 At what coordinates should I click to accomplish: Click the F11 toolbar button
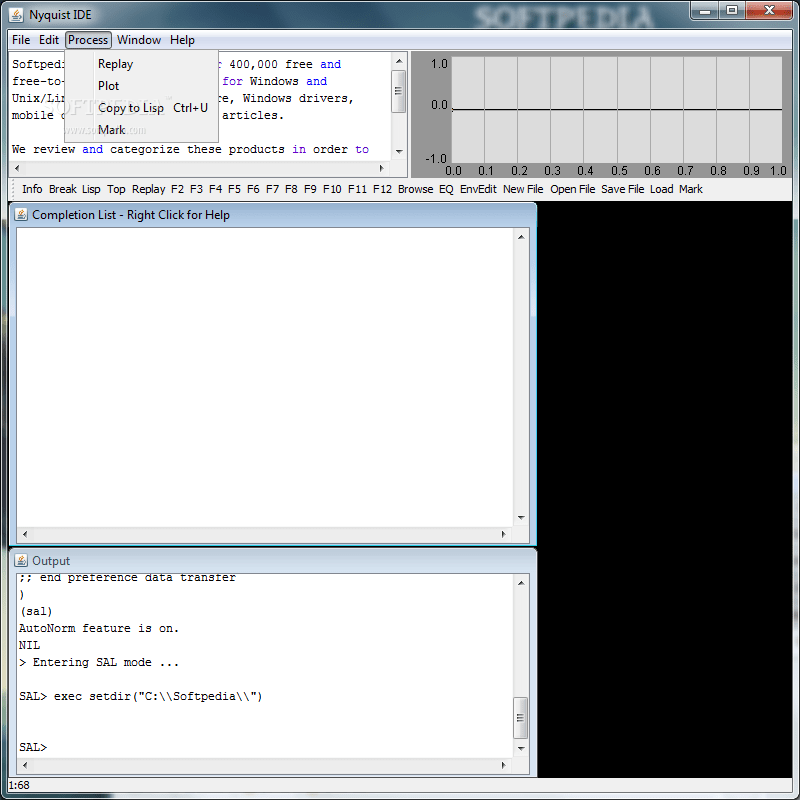pos(357,189)
